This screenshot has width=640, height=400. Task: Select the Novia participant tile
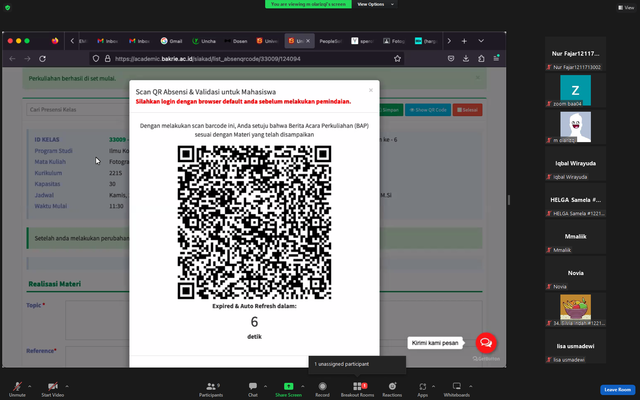[x=575, y=273]
